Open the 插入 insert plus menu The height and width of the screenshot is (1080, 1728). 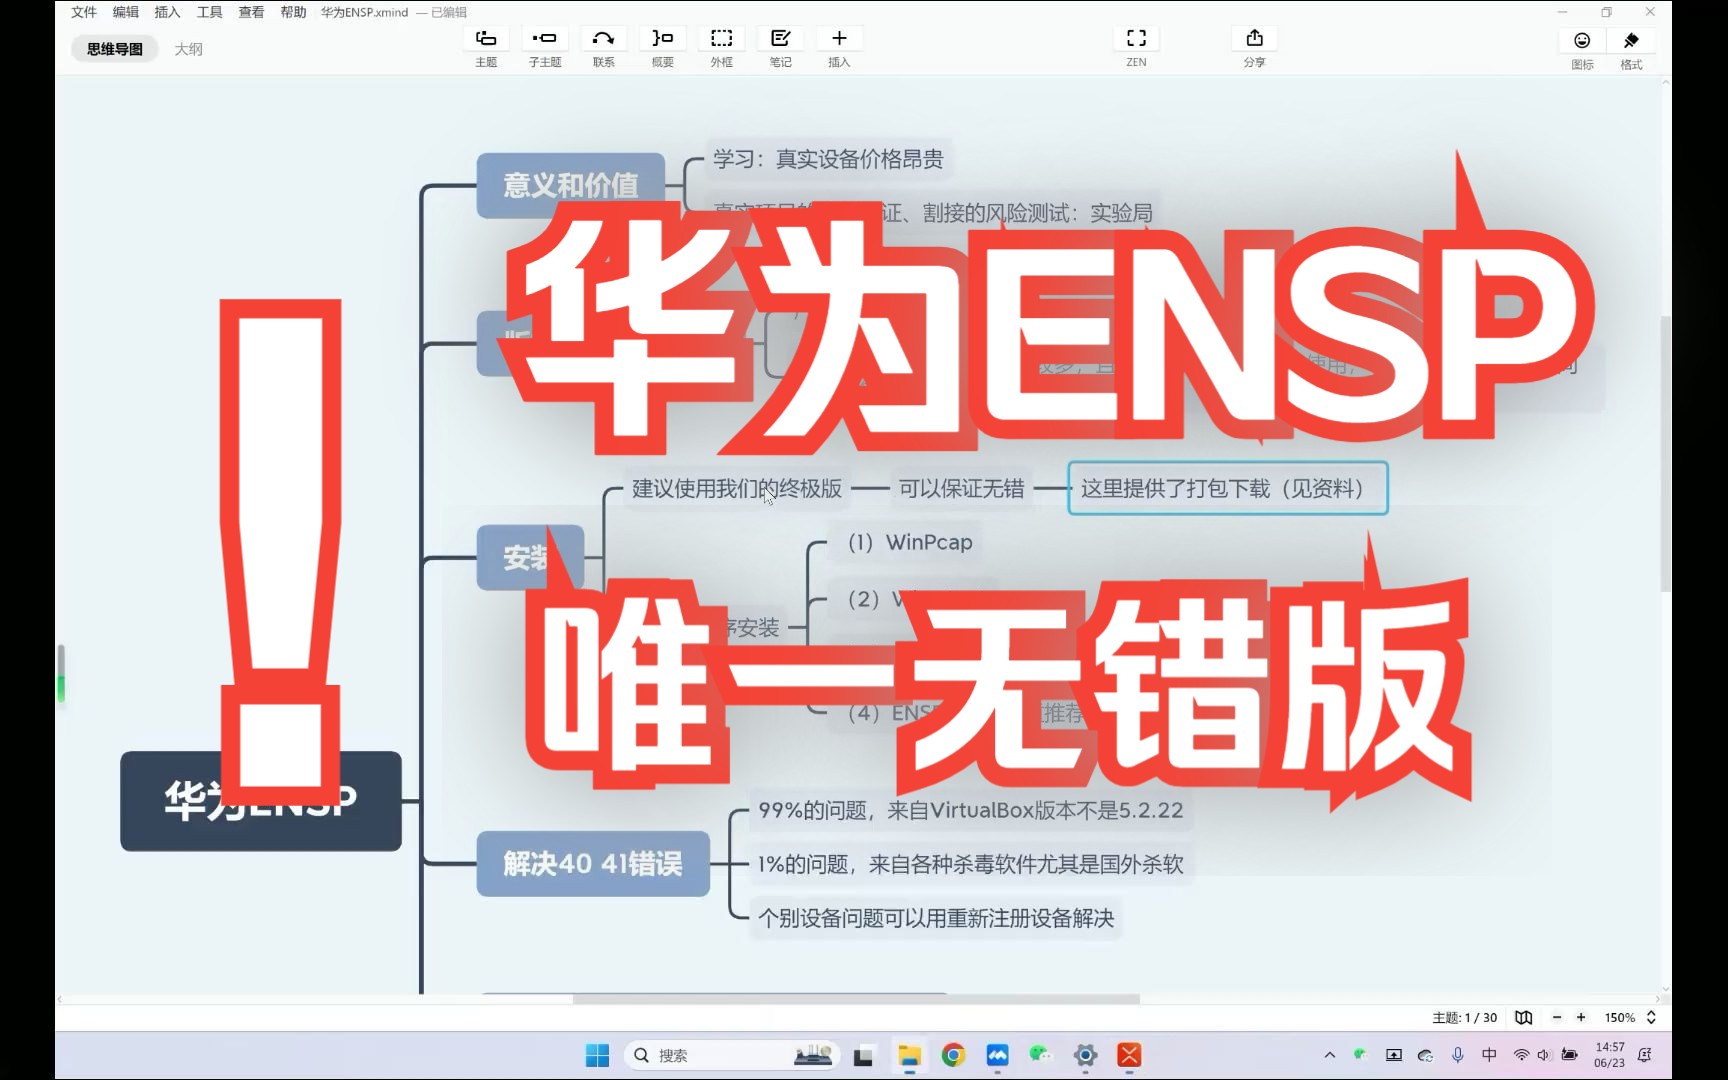(839, 39)
